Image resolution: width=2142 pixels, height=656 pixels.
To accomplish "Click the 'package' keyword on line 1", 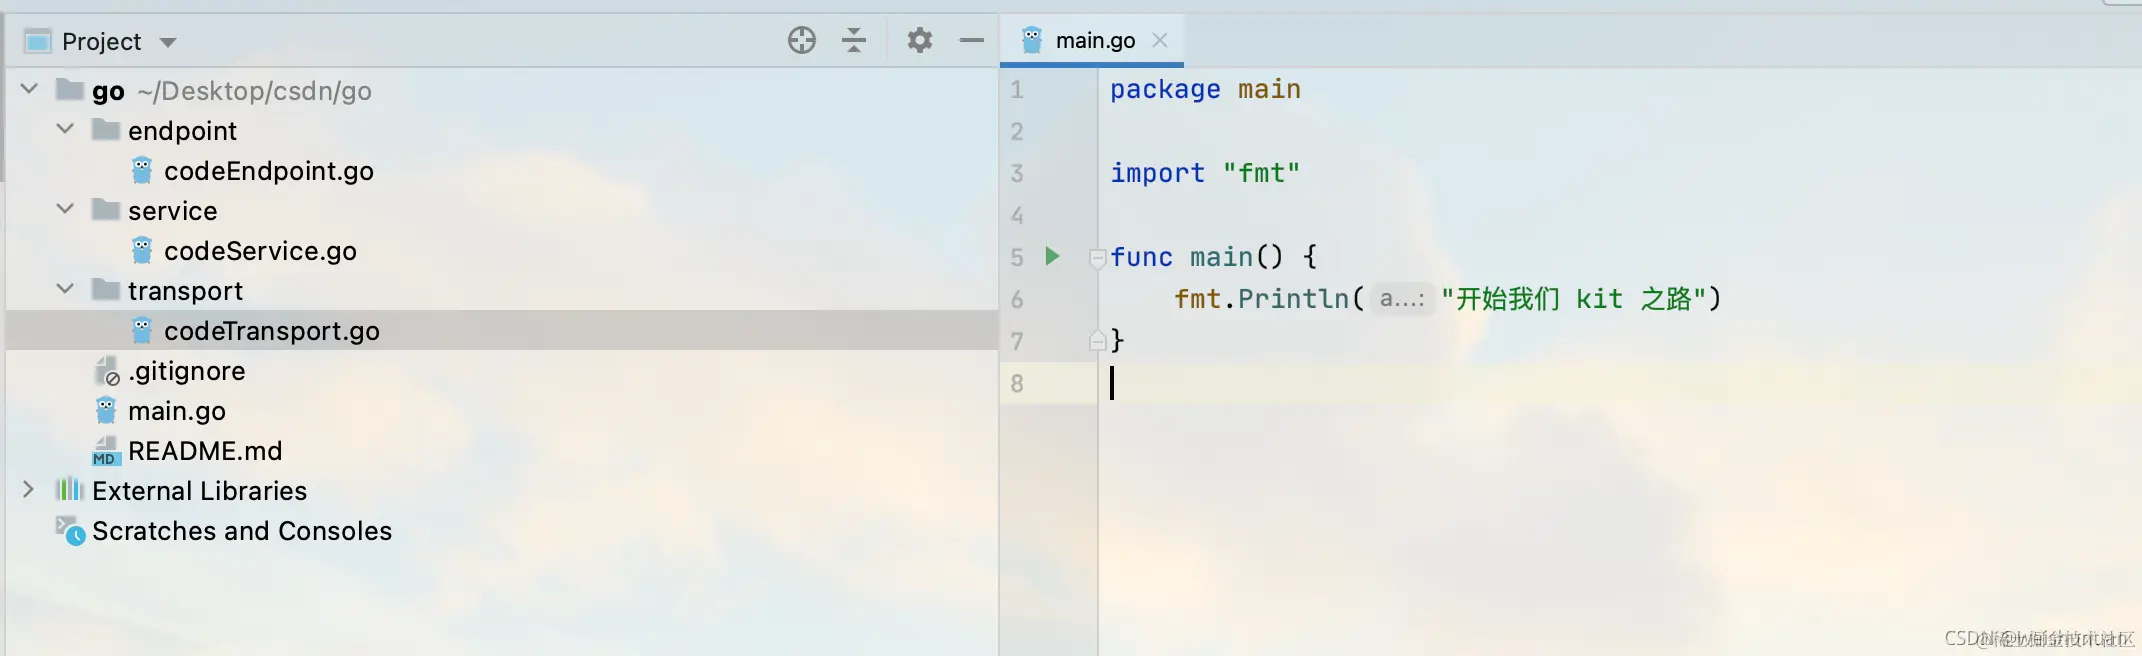I will [1165, 90].
